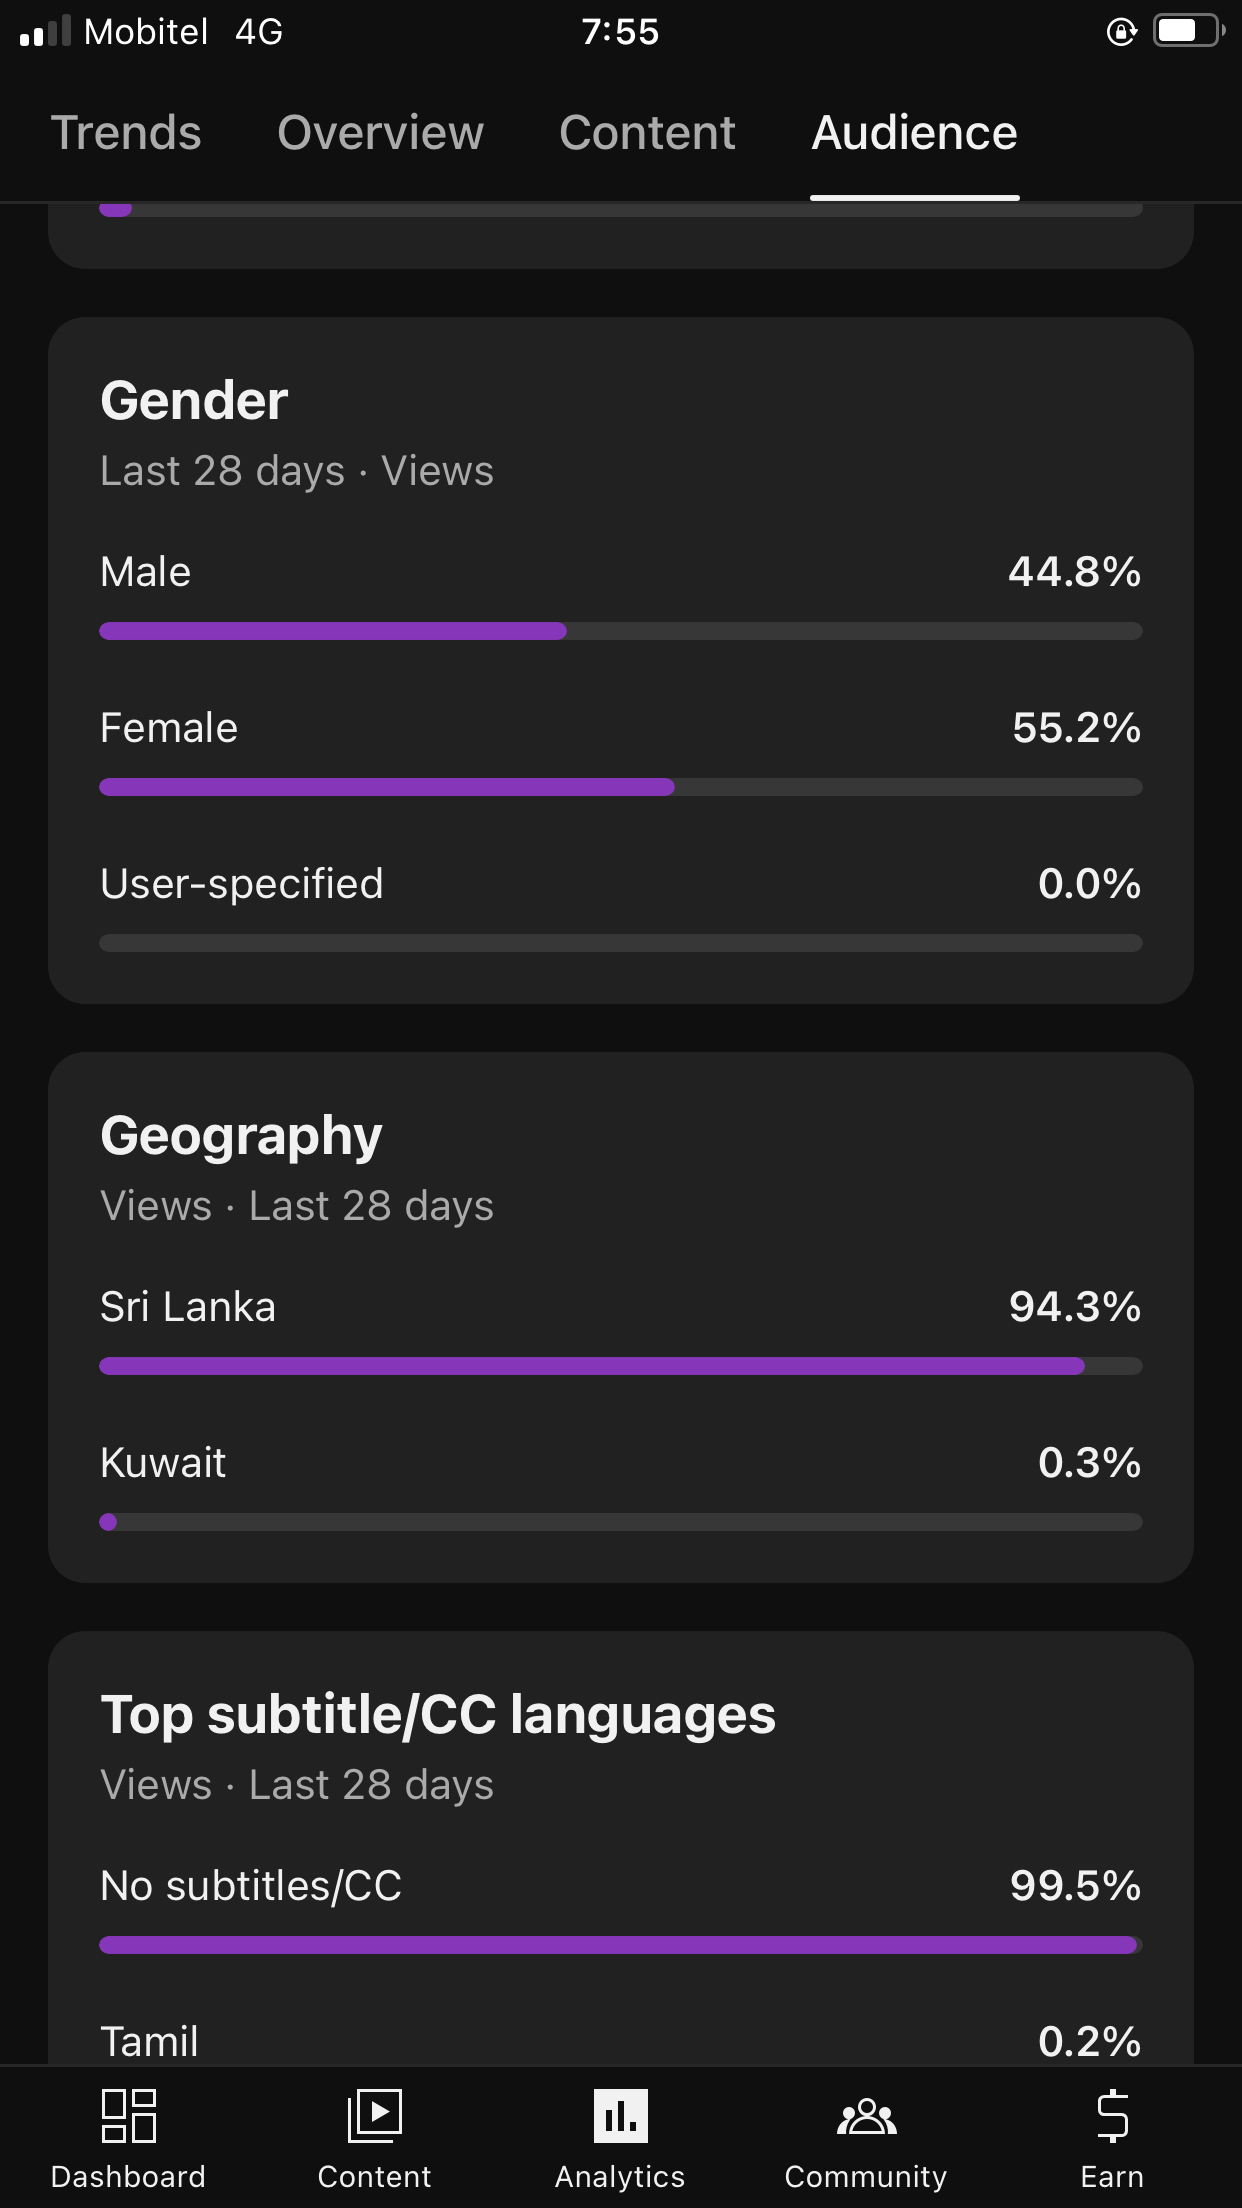The height and width of the screenshot is (2208, 1242).
Task: Open the top Content tab
Action: 647,133
